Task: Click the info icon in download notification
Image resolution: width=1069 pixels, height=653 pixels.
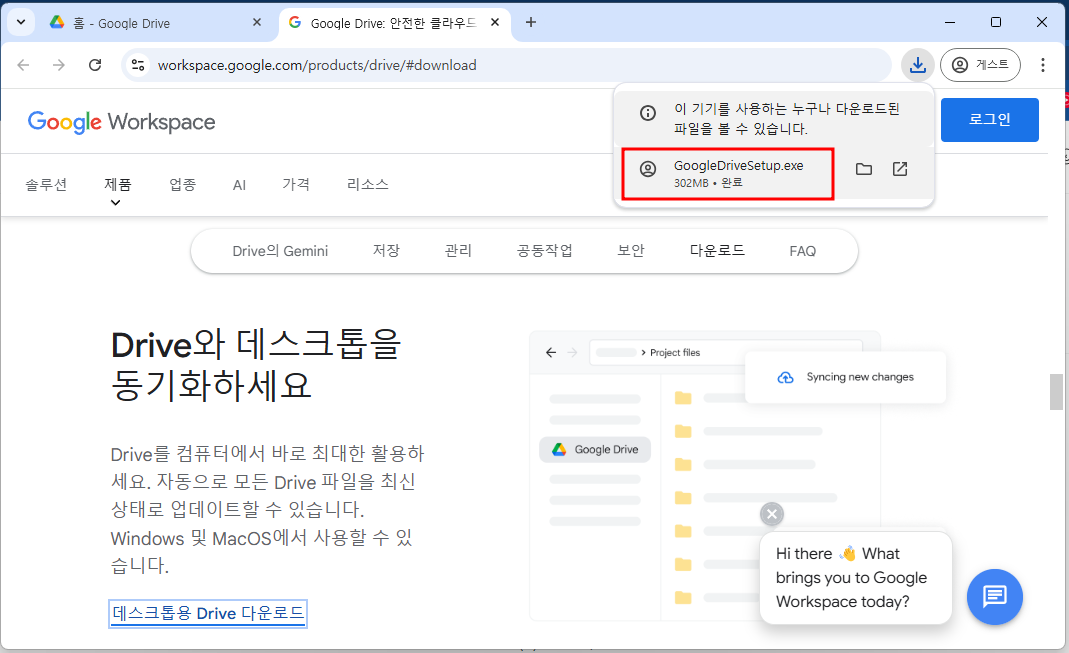Action: [x=647, y=113]
